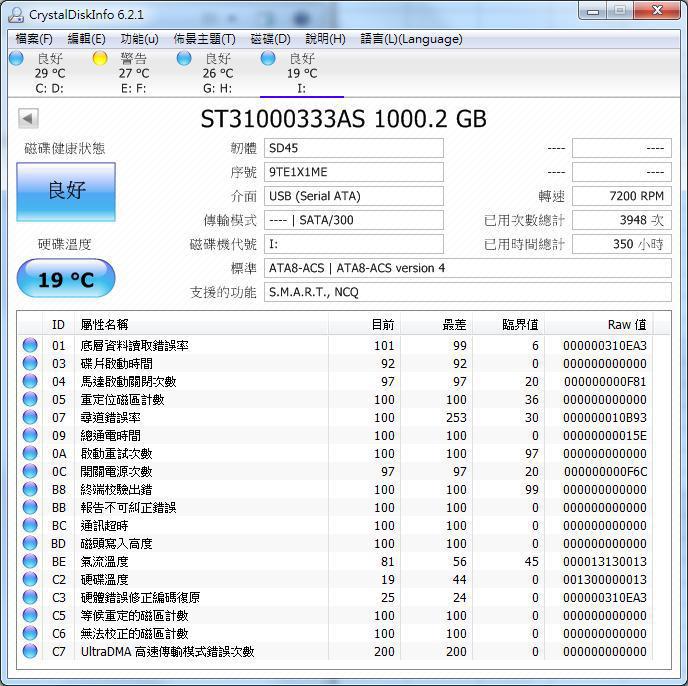The width and height of the screenshot is (688, 686).
Task: Click the blue 良好 health status button
Action: 66,192
